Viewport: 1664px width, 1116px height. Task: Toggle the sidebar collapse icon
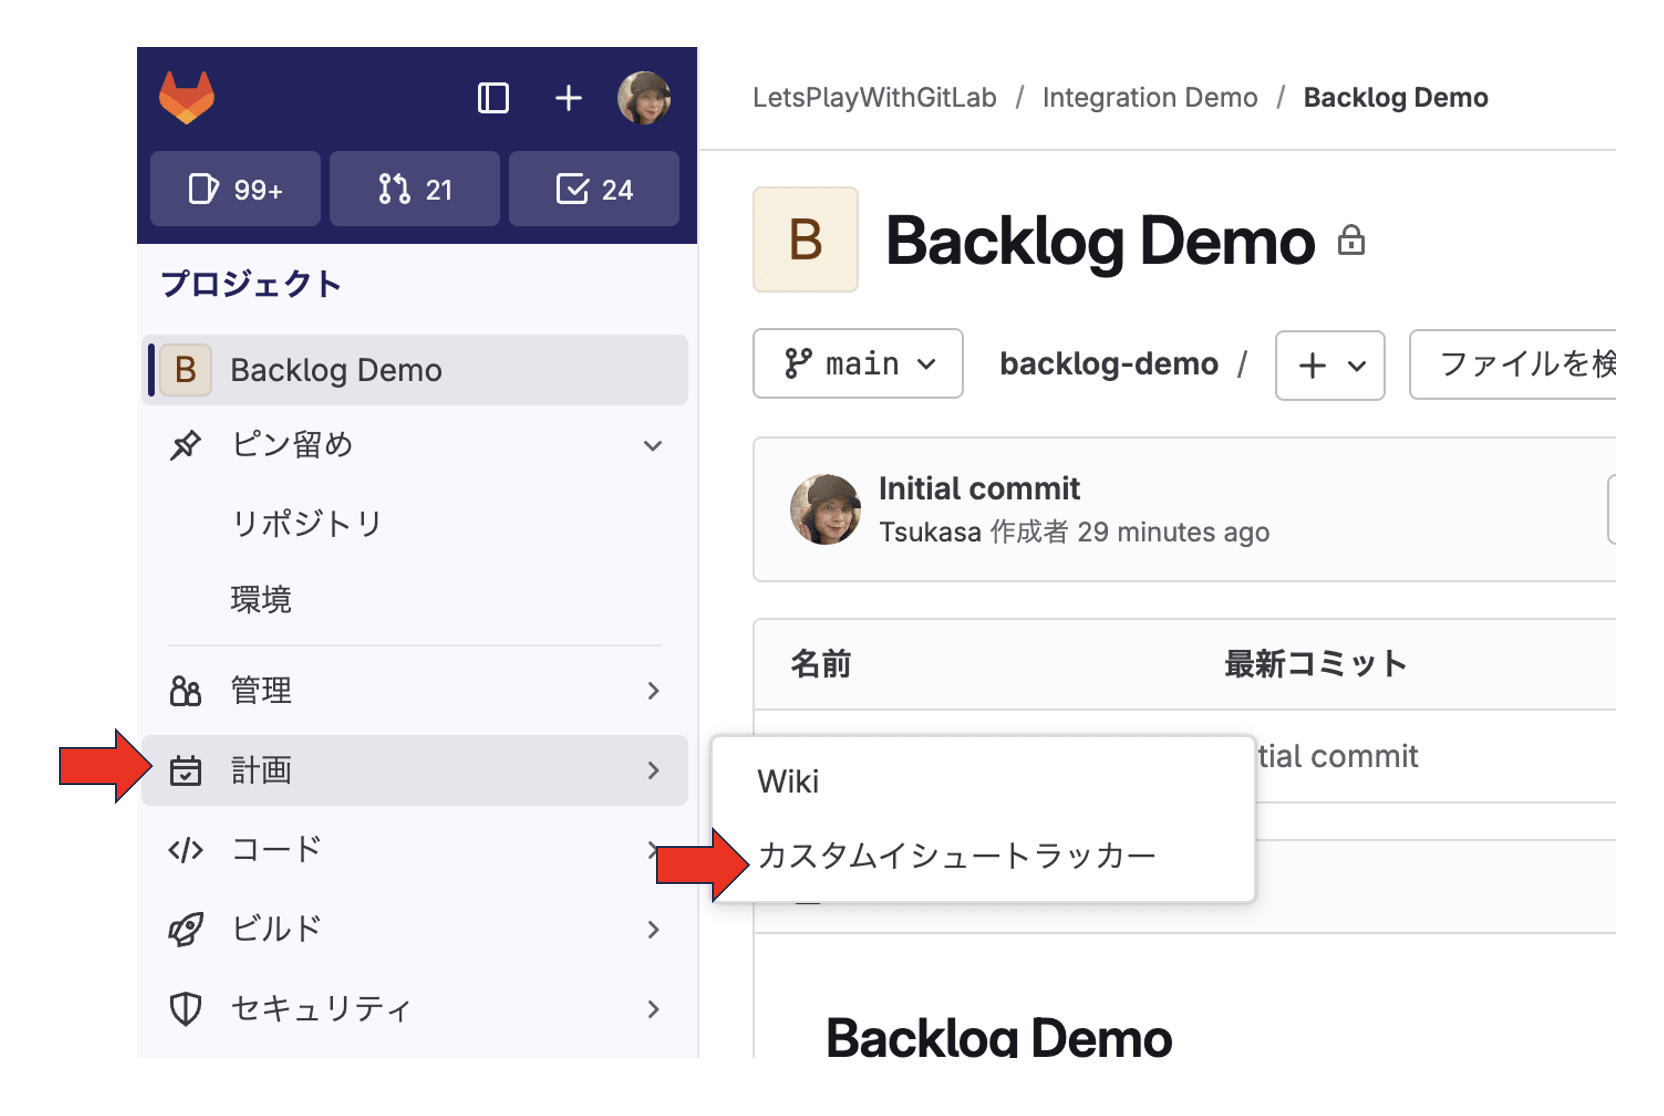point(493,98)
